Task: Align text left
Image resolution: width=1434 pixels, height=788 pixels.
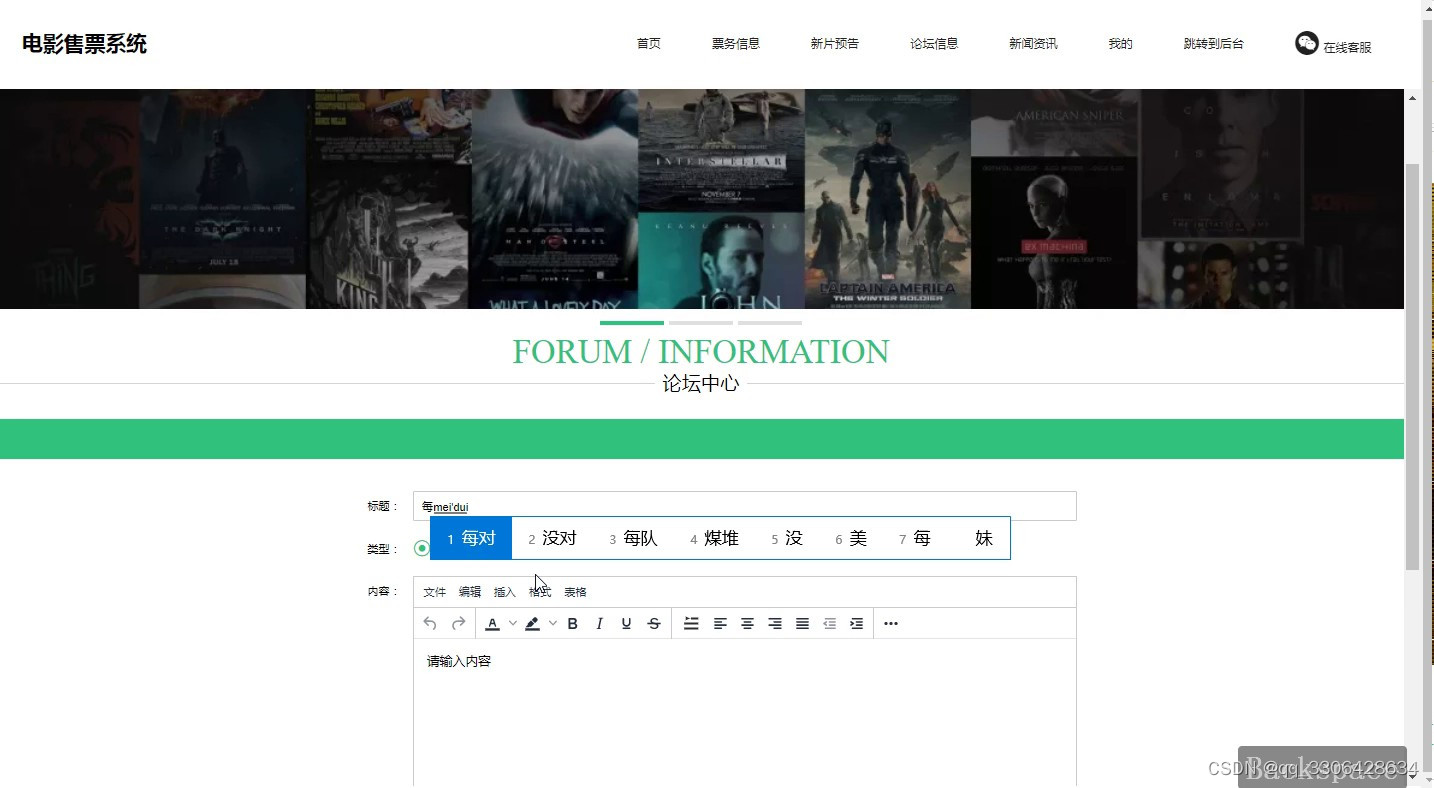Action: click(720, 623)
